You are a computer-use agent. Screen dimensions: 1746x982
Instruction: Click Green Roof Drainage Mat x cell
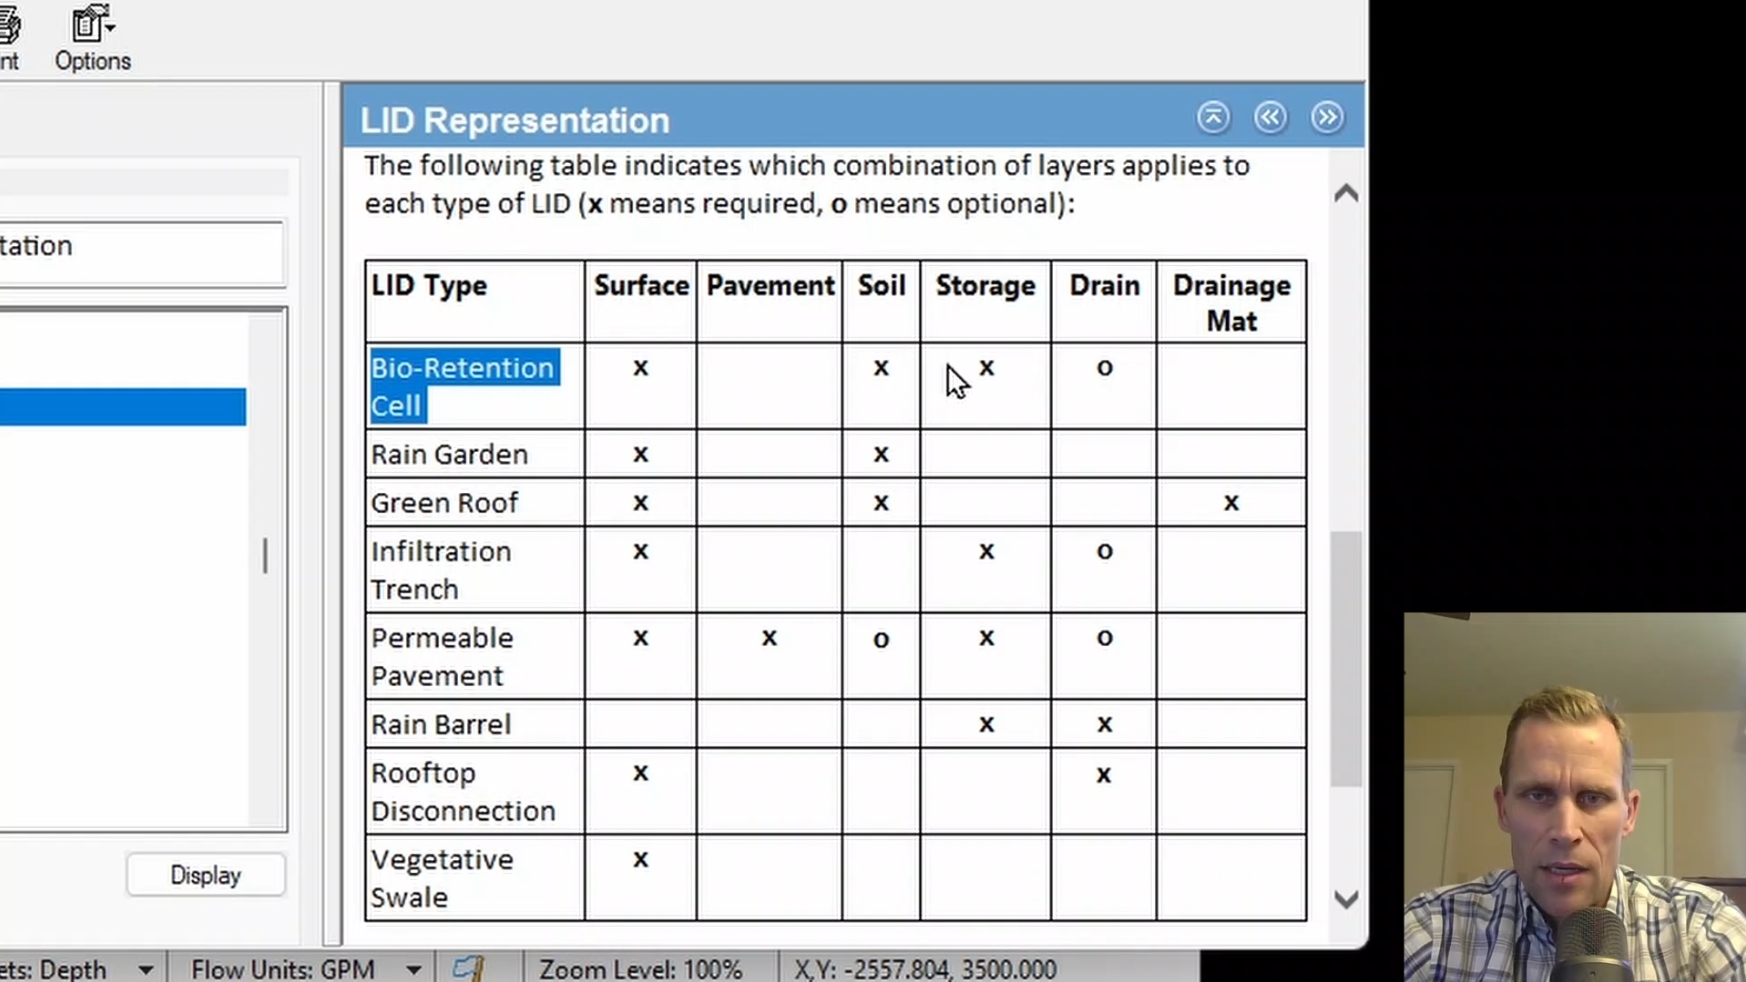tap(1231, 503)
